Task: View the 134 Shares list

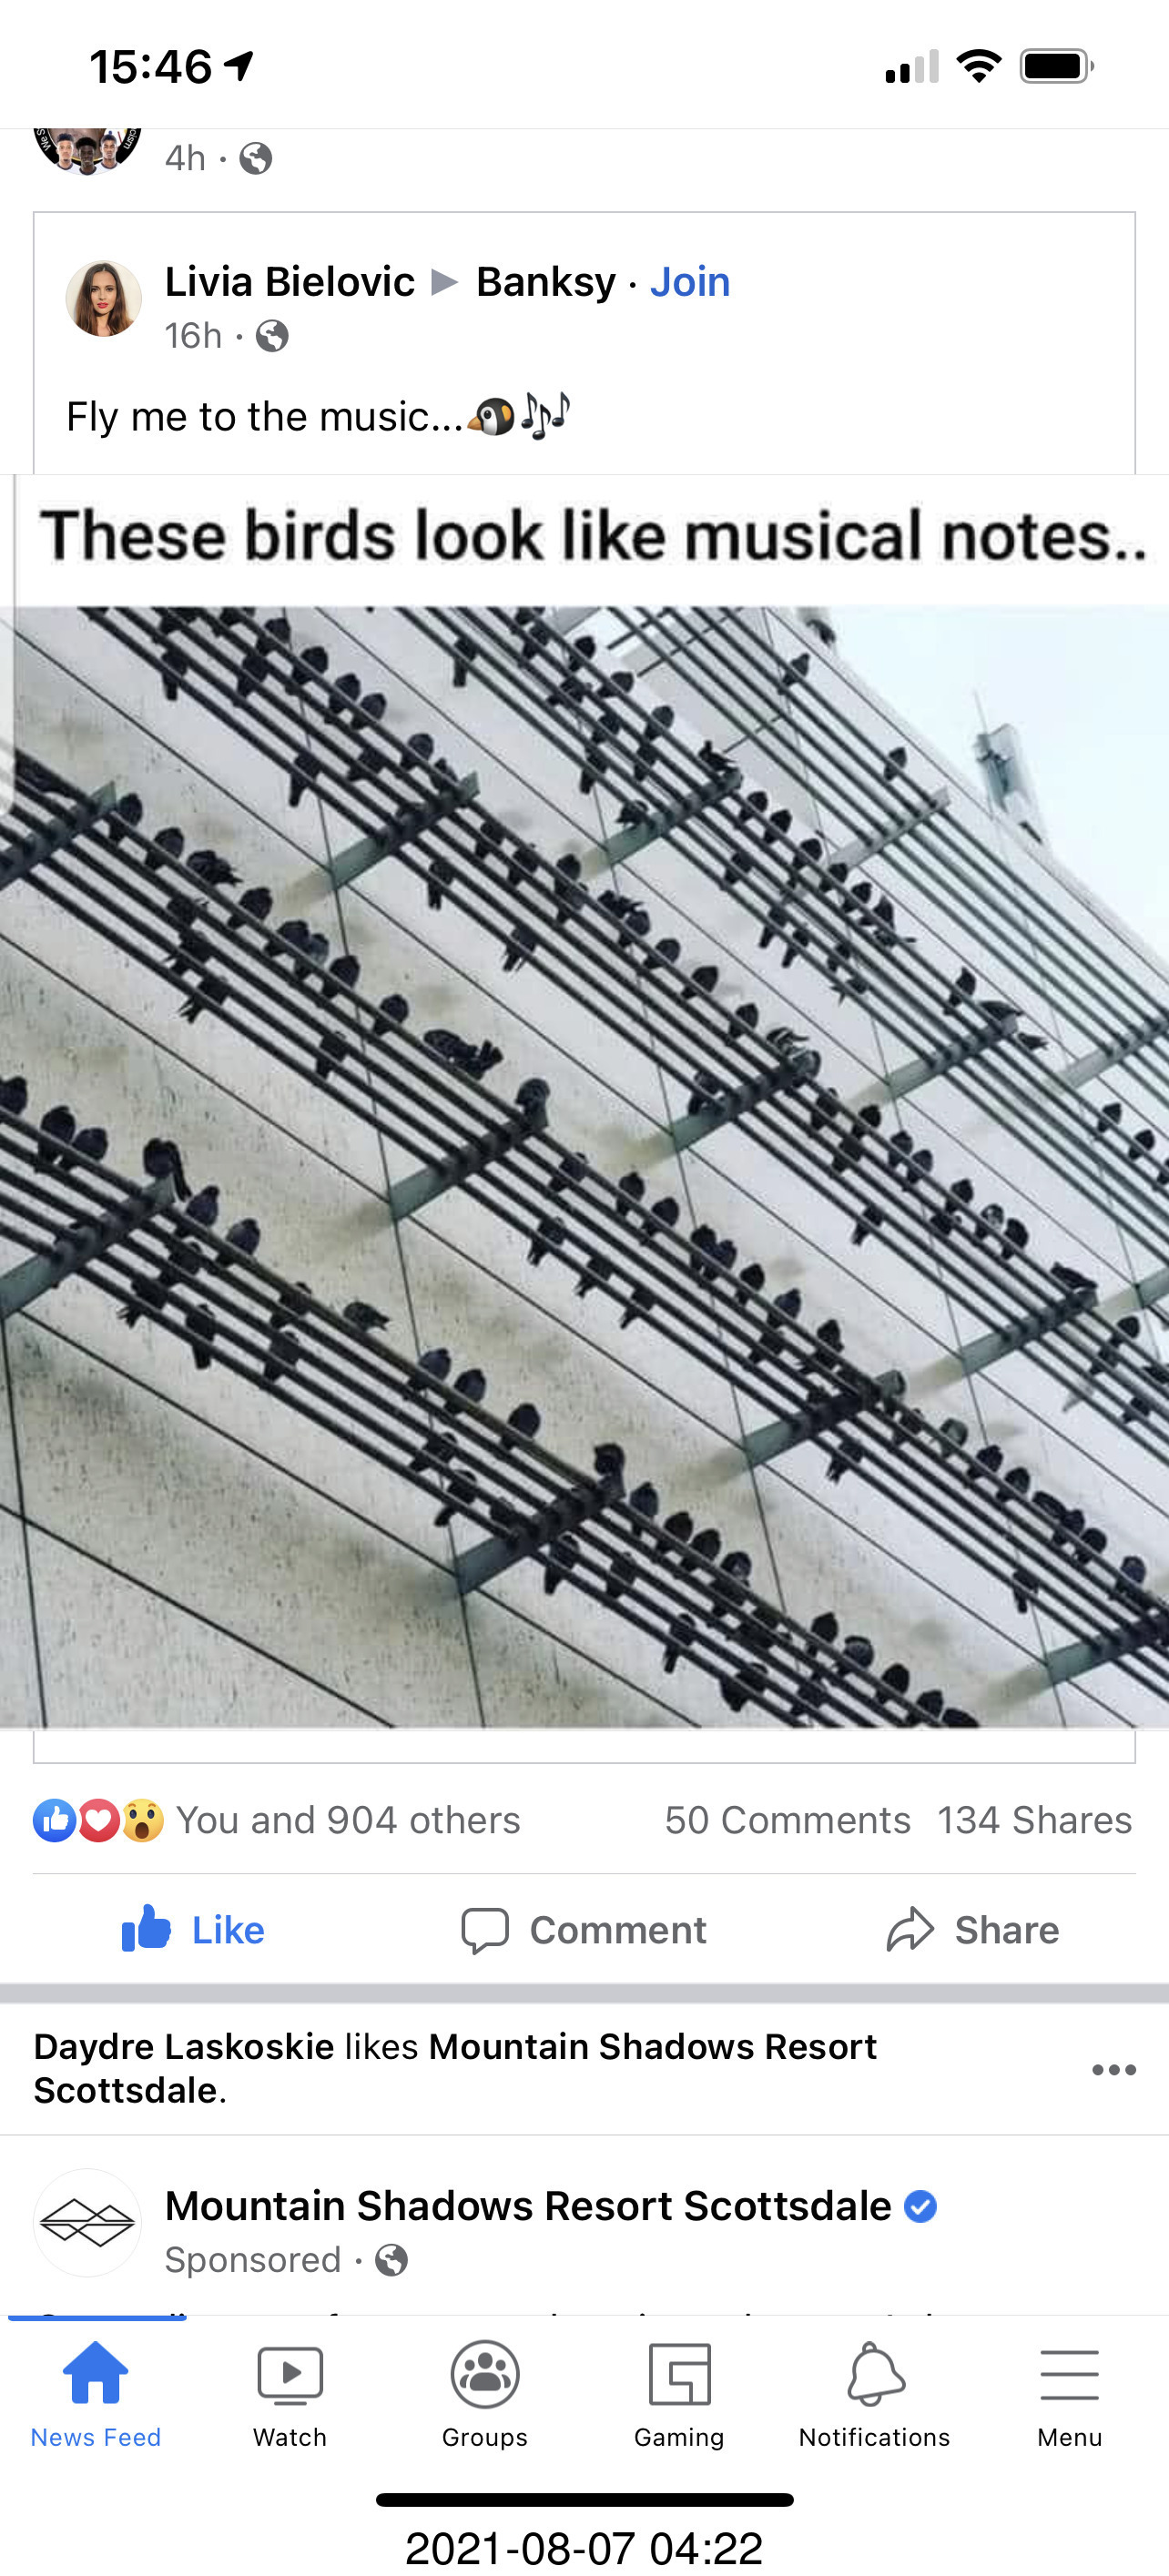Action: pyautogui.click(x=1035, y=1820)
